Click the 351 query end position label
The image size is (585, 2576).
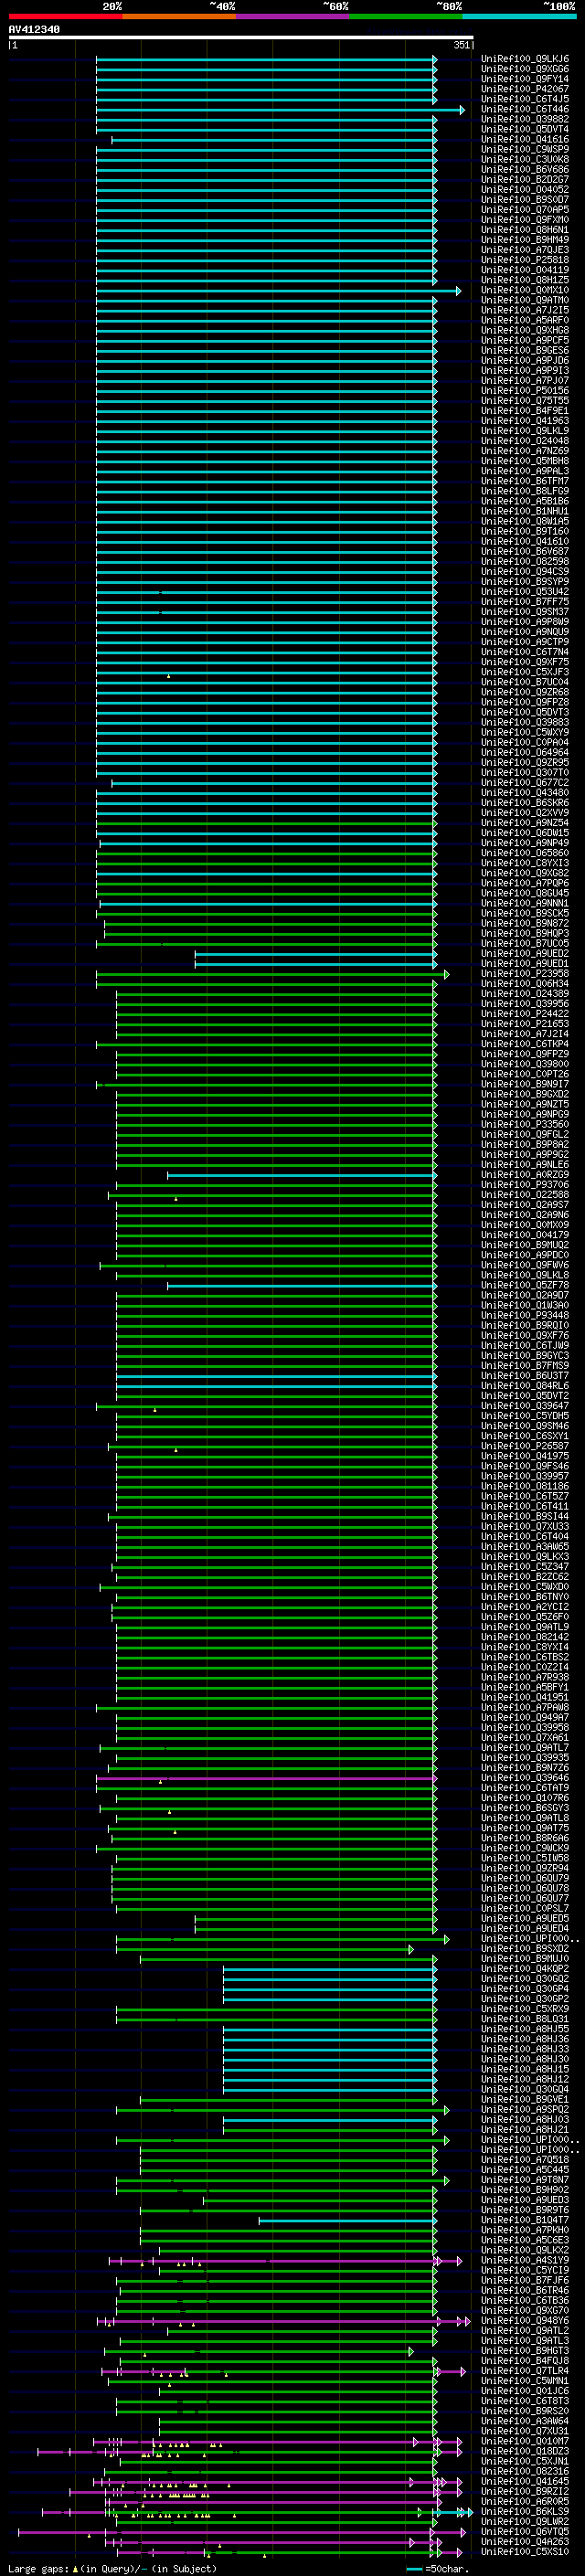click(461, 45)
